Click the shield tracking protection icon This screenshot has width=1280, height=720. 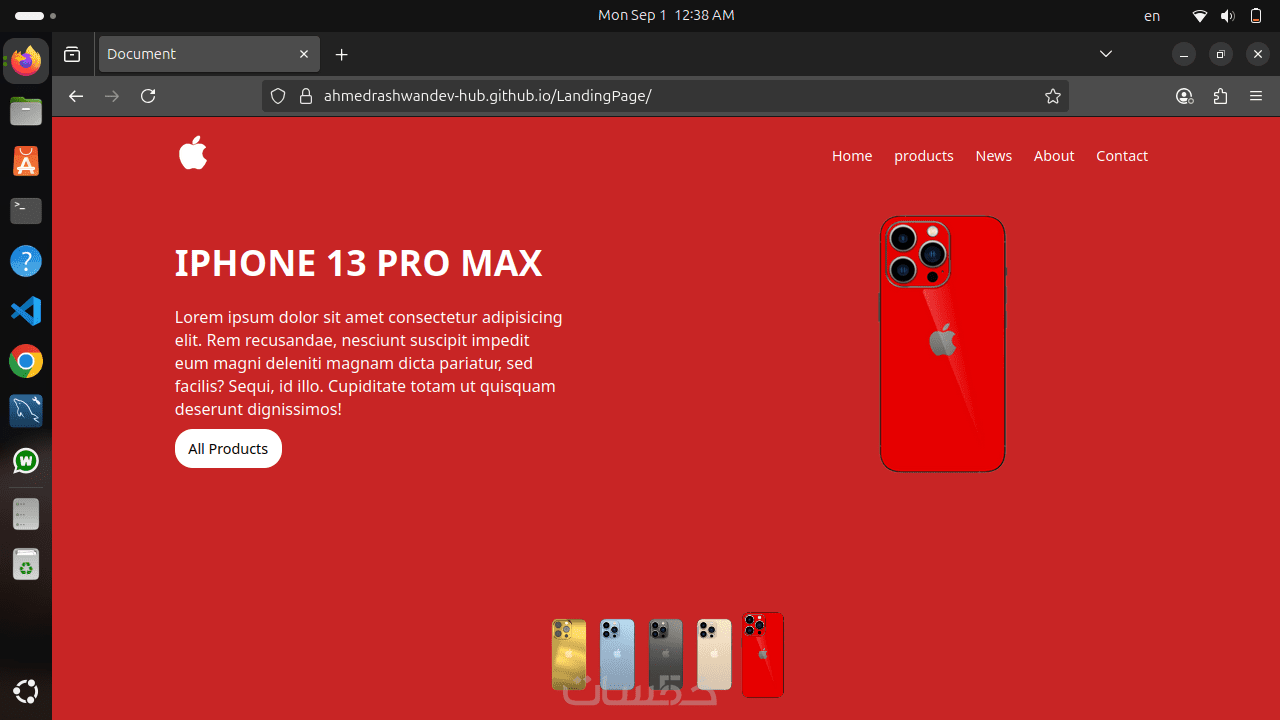(279, 96)
